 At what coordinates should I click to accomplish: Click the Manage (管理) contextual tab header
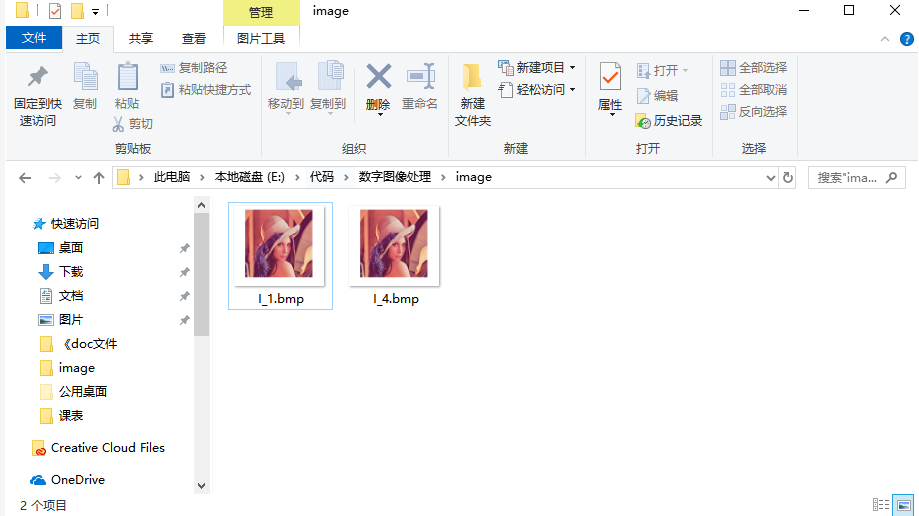click(261, 12)
